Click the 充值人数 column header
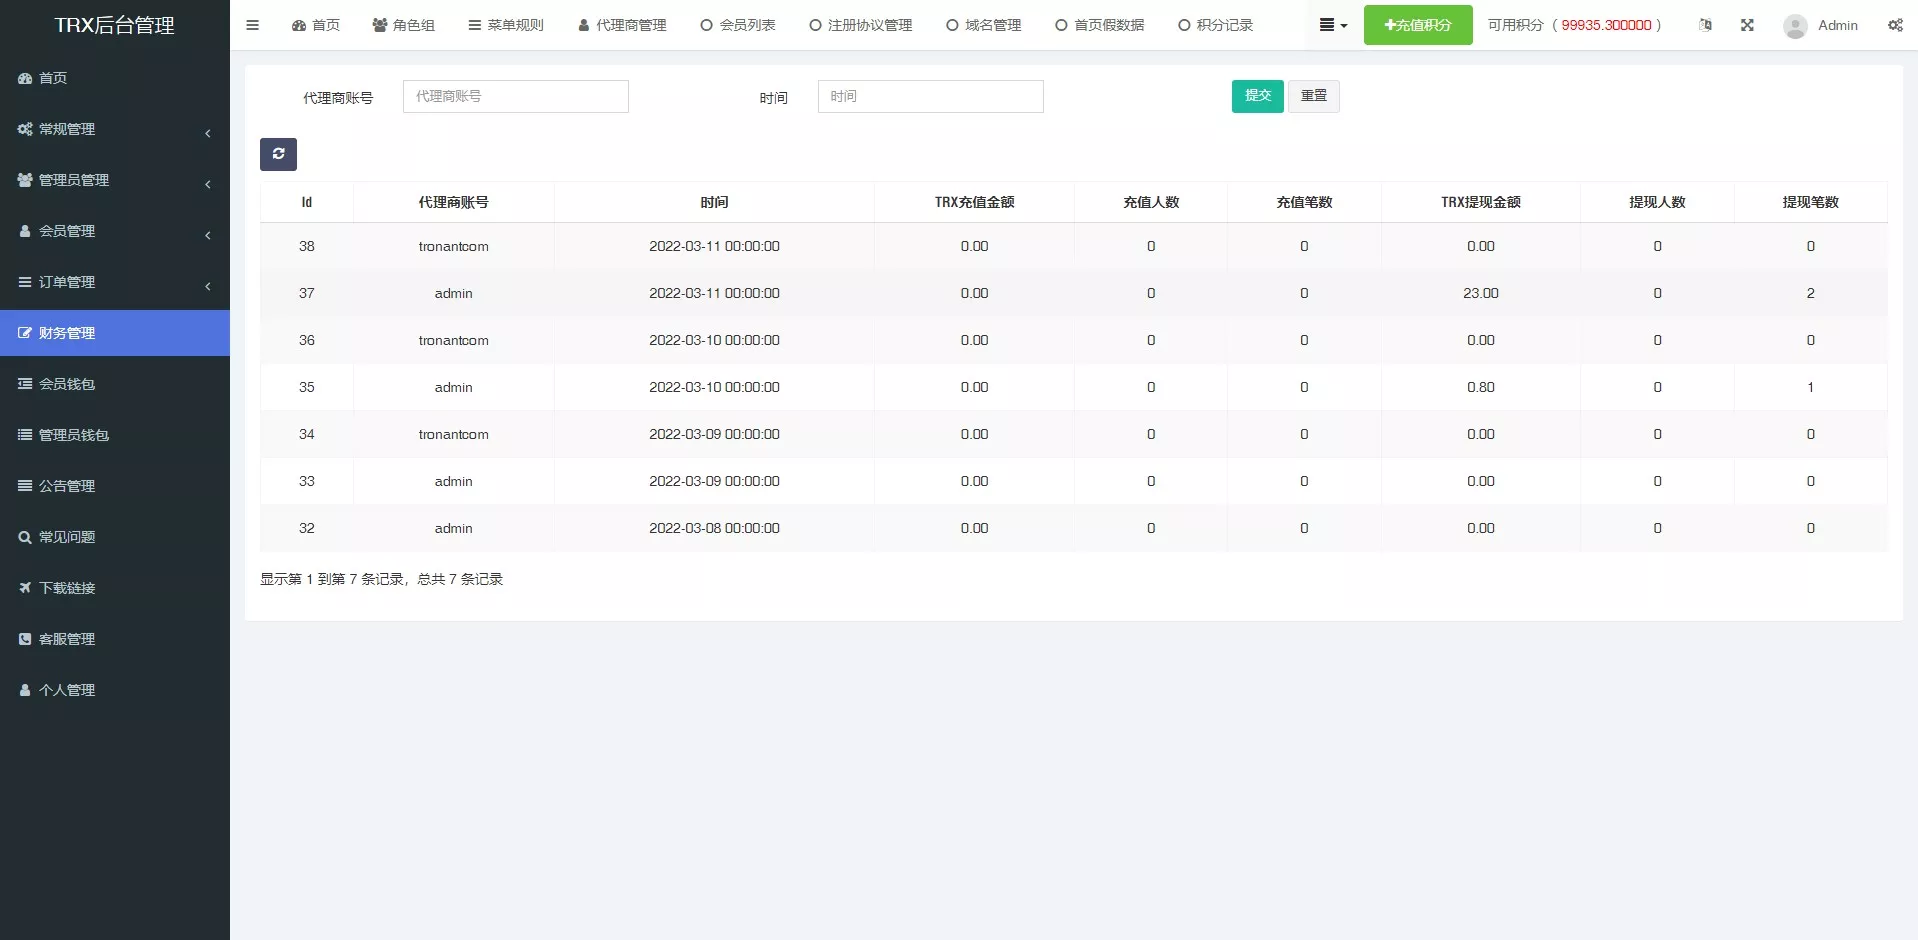This screenshot has width=1918, height=940. (1151, 202)
